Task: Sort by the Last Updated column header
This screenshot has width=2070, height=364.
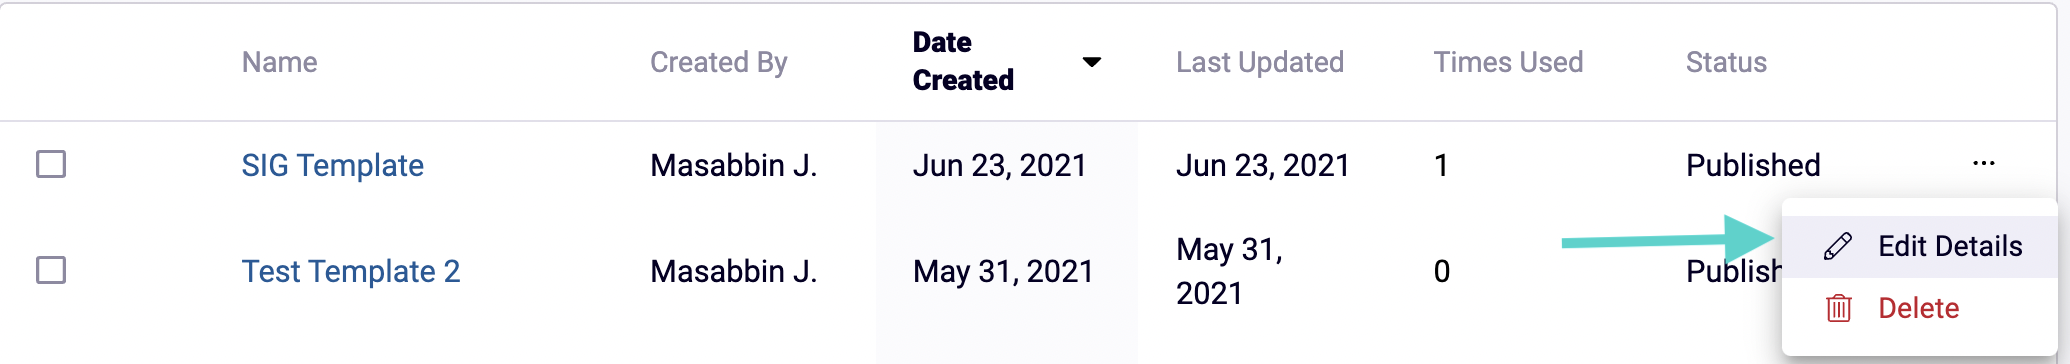Action: (x=1260, y=62)
